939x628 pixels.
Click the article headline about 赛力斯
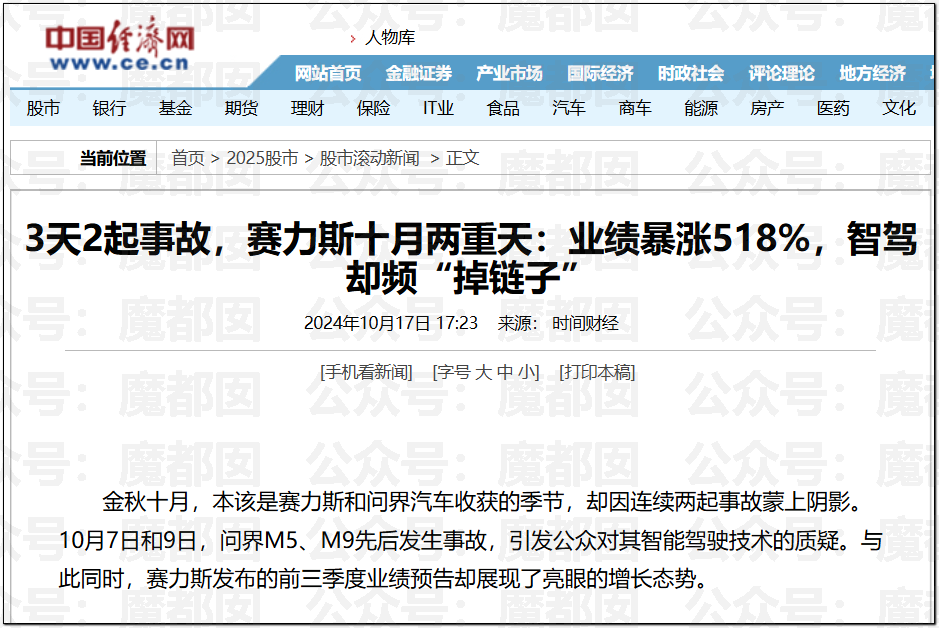(x=471, y=258)
